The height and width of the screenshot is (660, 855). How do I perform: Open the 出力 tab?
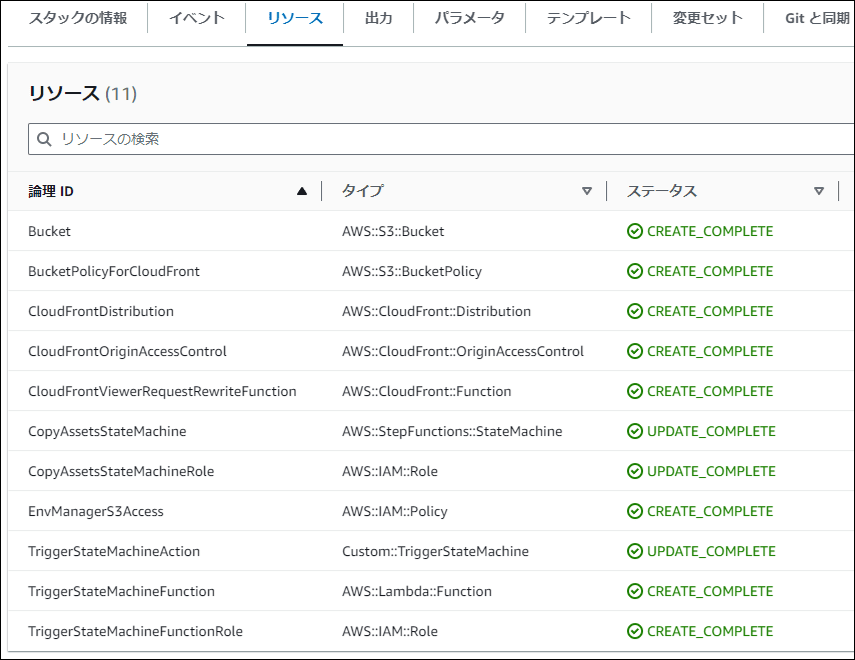click(x=378, y=18)
